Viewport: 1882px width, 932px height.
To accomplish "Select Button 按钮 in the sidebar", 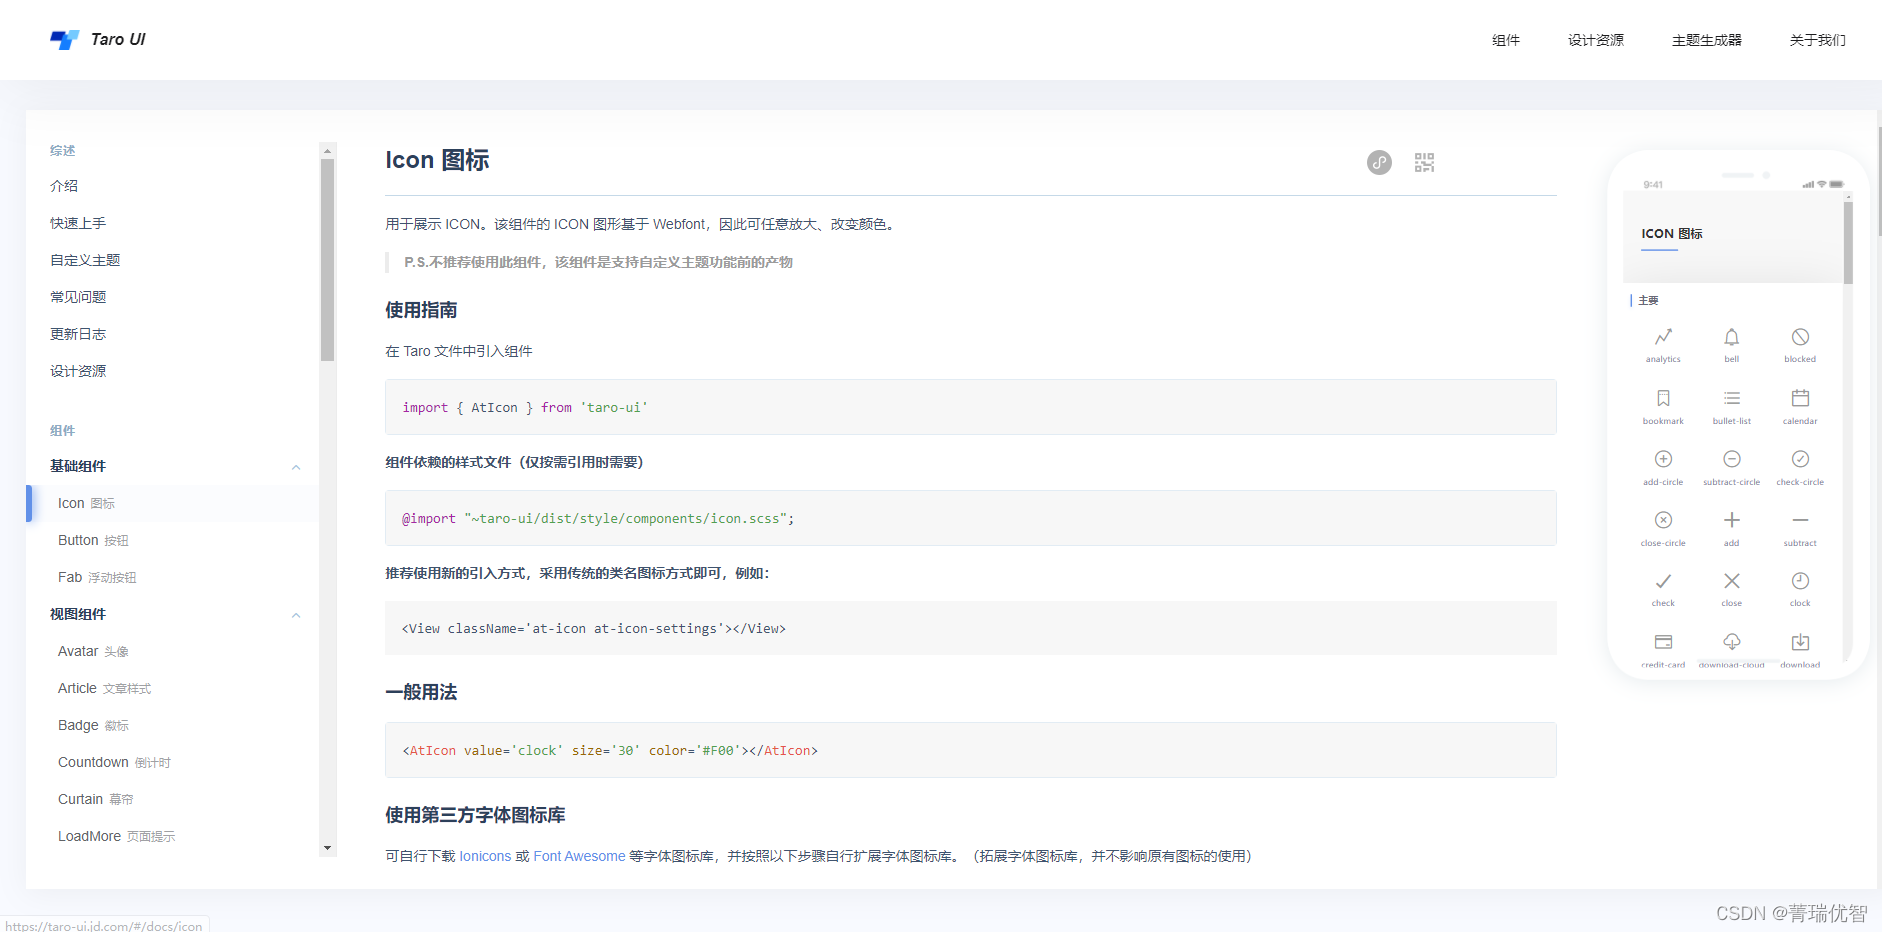I will pos(93,540).
